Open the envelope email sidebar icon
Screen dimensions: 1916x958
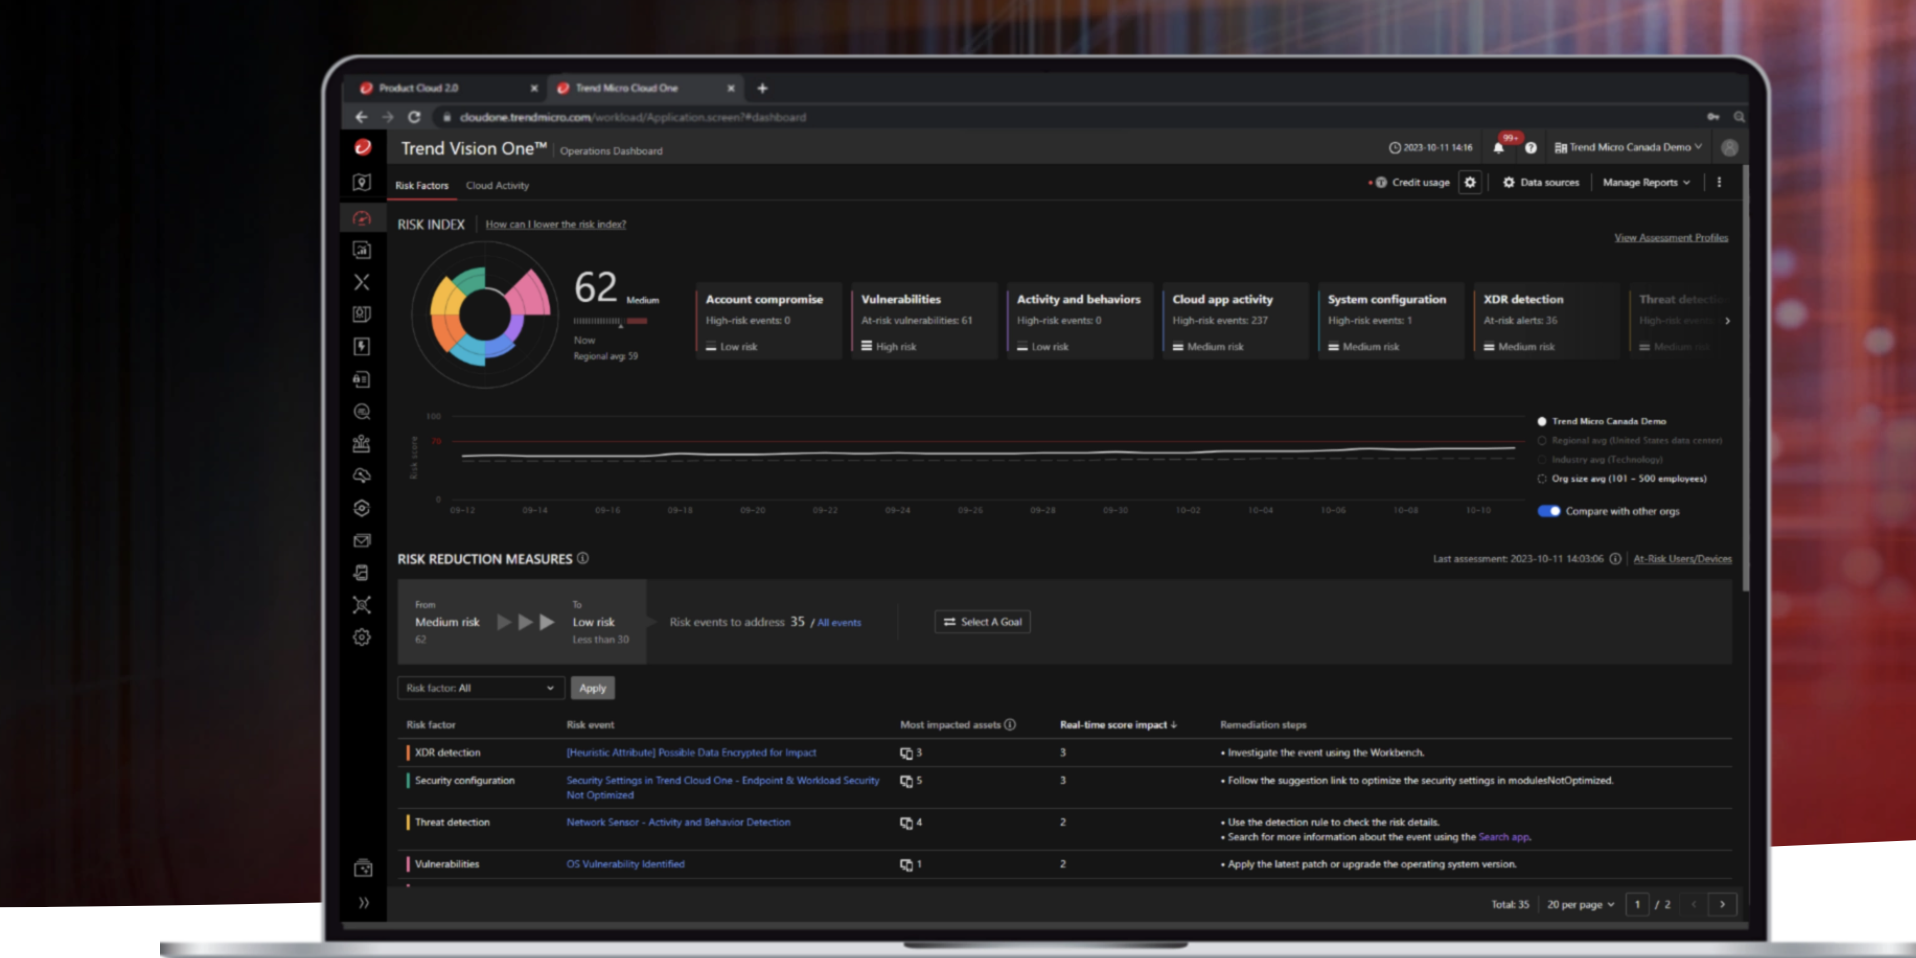[362, 540]
